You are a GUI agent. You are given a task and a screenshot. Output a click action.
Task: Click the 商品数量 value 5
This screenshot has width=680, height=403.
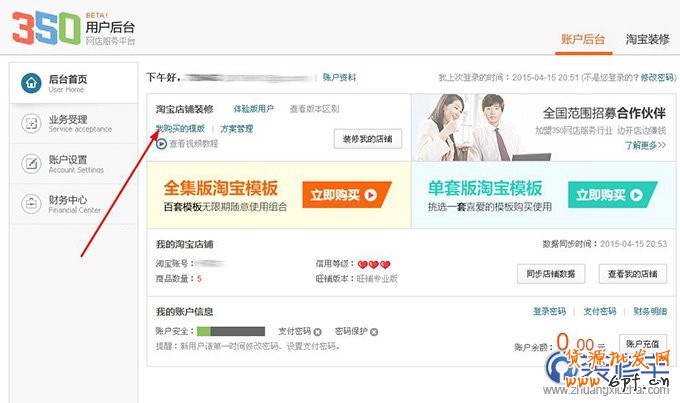click(199, 279)
